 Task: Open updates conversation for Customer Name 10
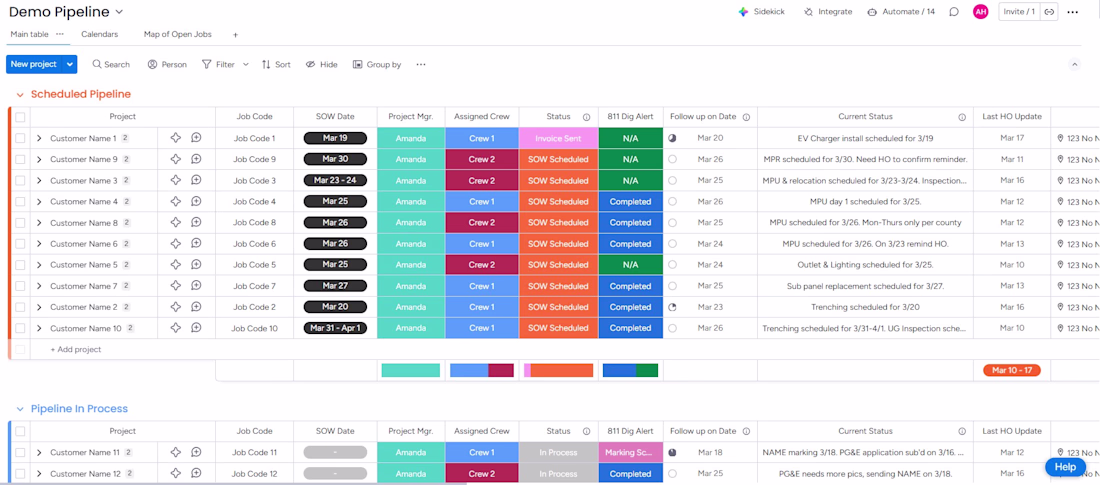coord(196,328)
